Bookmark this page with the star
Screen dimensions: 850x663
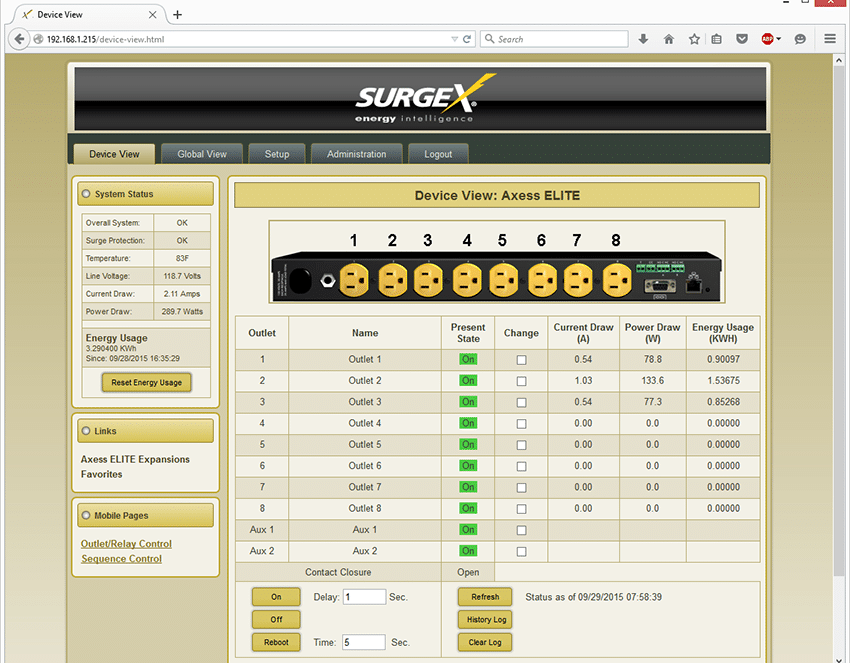pyautogui.click(x=694, y=39)
